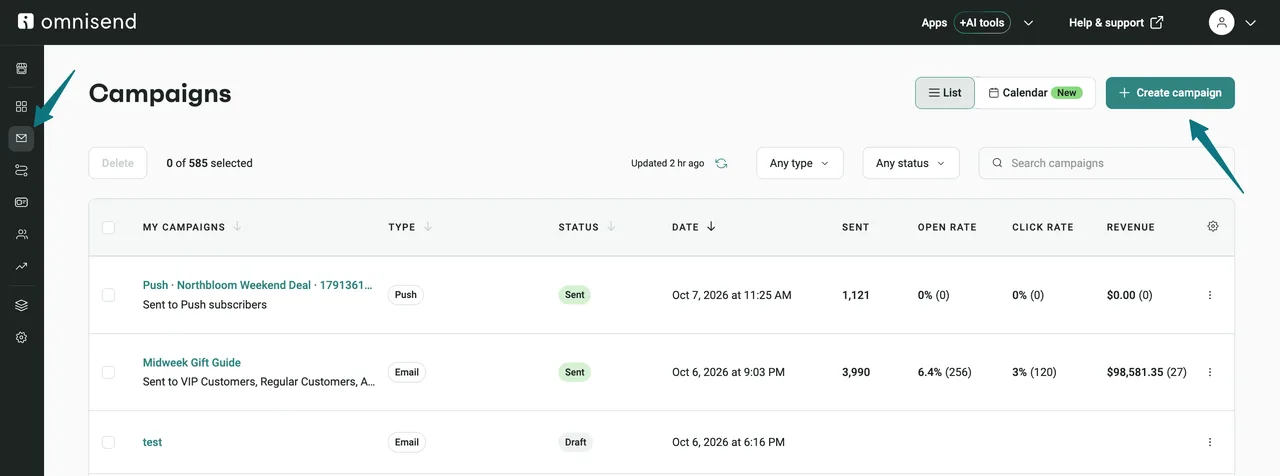Switch to Calendar view
Image resolution: width=1280 pixels, height=476 pixels.
point(1035,93)
